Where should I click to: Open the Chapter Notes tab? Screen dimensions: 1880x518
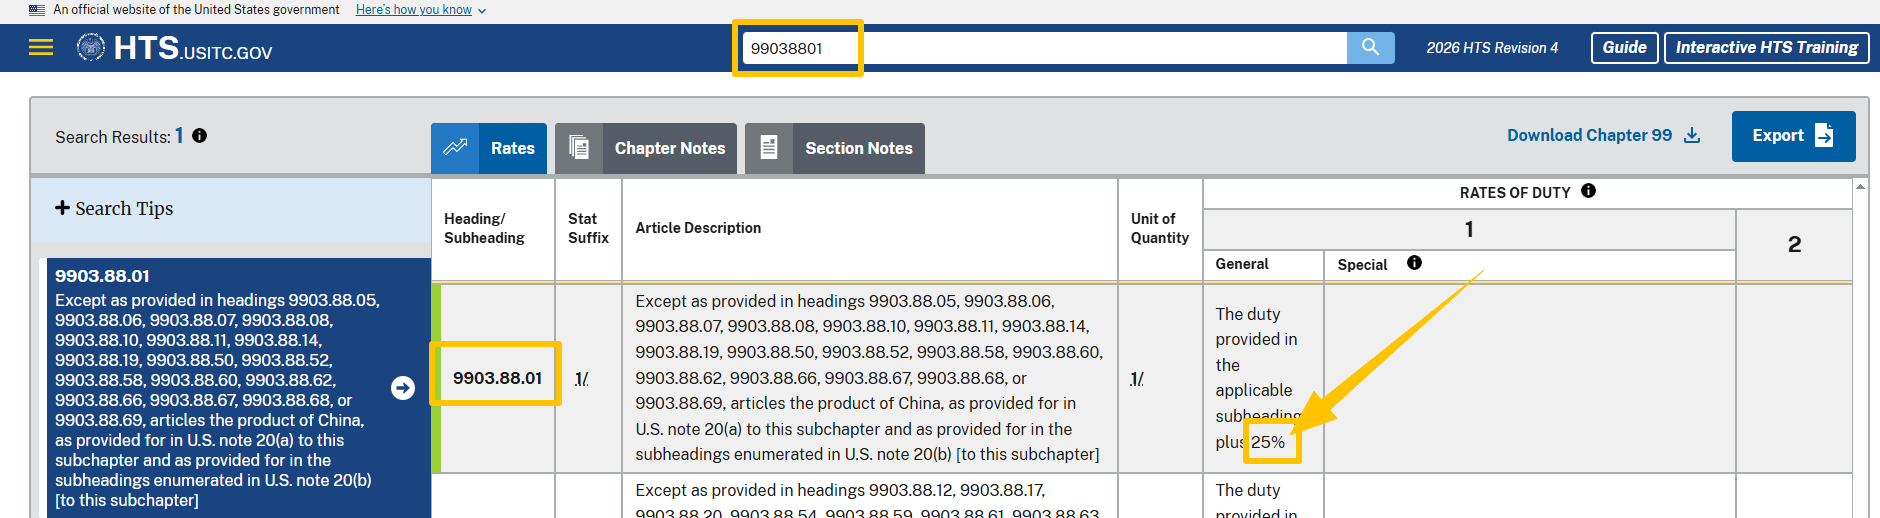pyautogui.click(x=646, y=148)
